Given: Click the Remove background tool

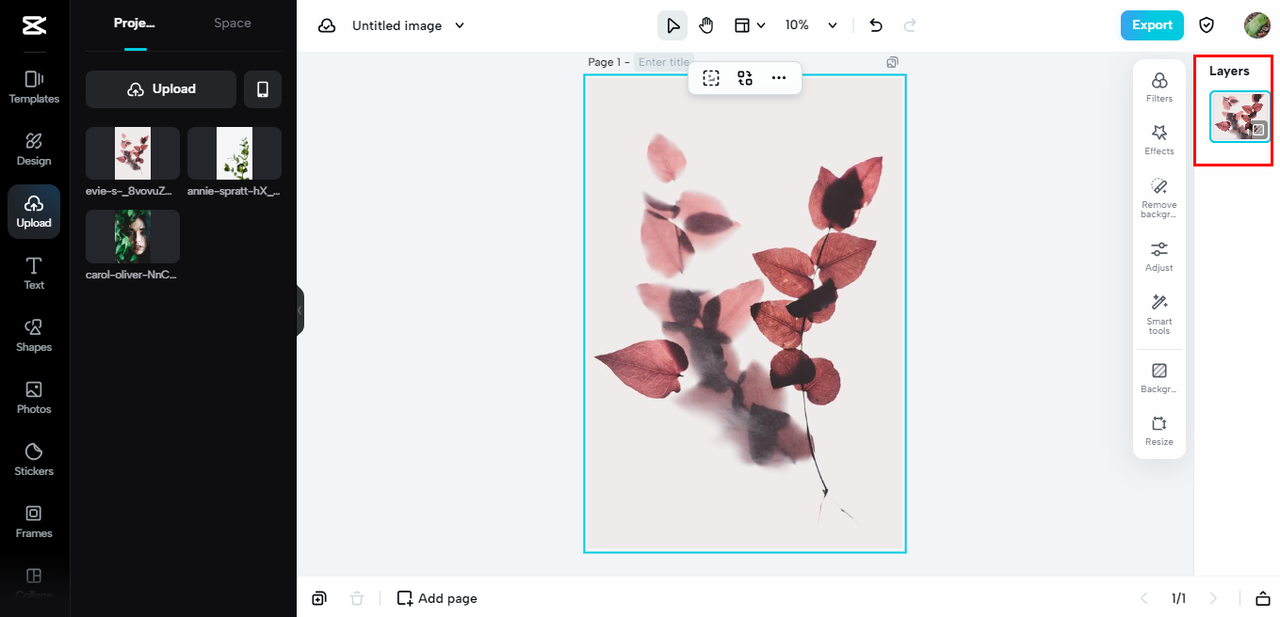Looking at the screenshot, I should click(1159, 198).
